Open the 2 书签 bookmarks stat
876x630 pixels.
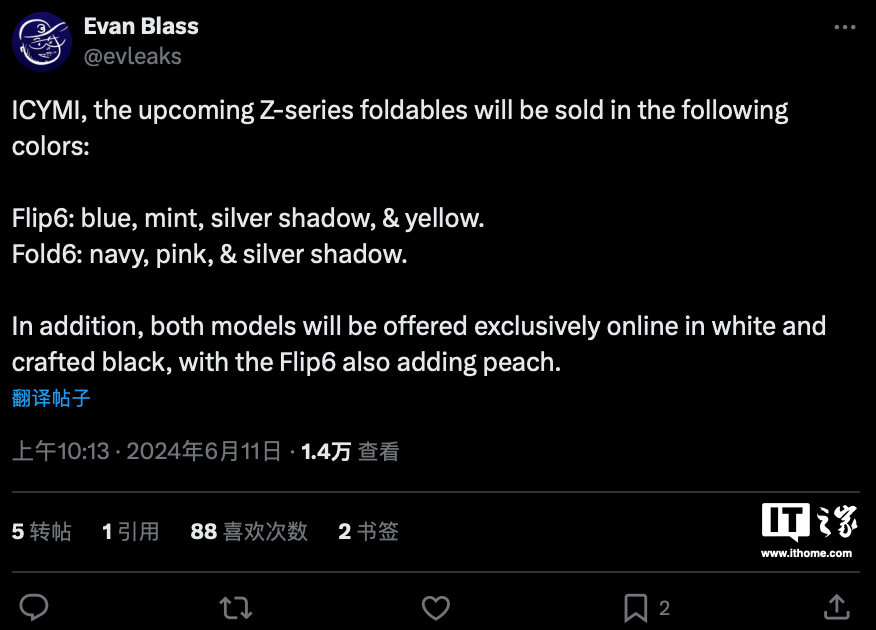[x=368, y=531]
